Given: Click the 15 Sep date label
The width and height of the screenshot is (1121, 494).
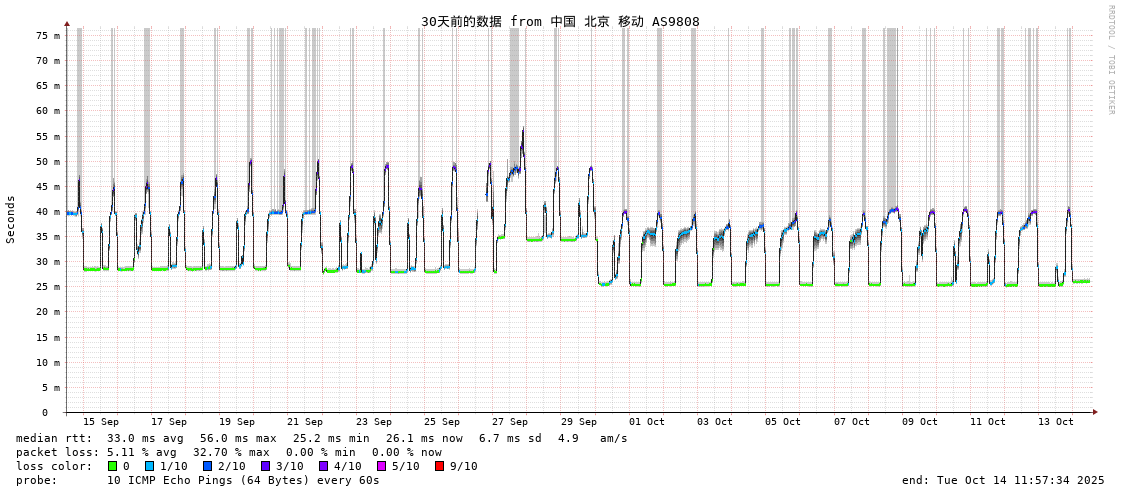Looking at the screenshot, I should pyautogui.click(x=100, y=422).
